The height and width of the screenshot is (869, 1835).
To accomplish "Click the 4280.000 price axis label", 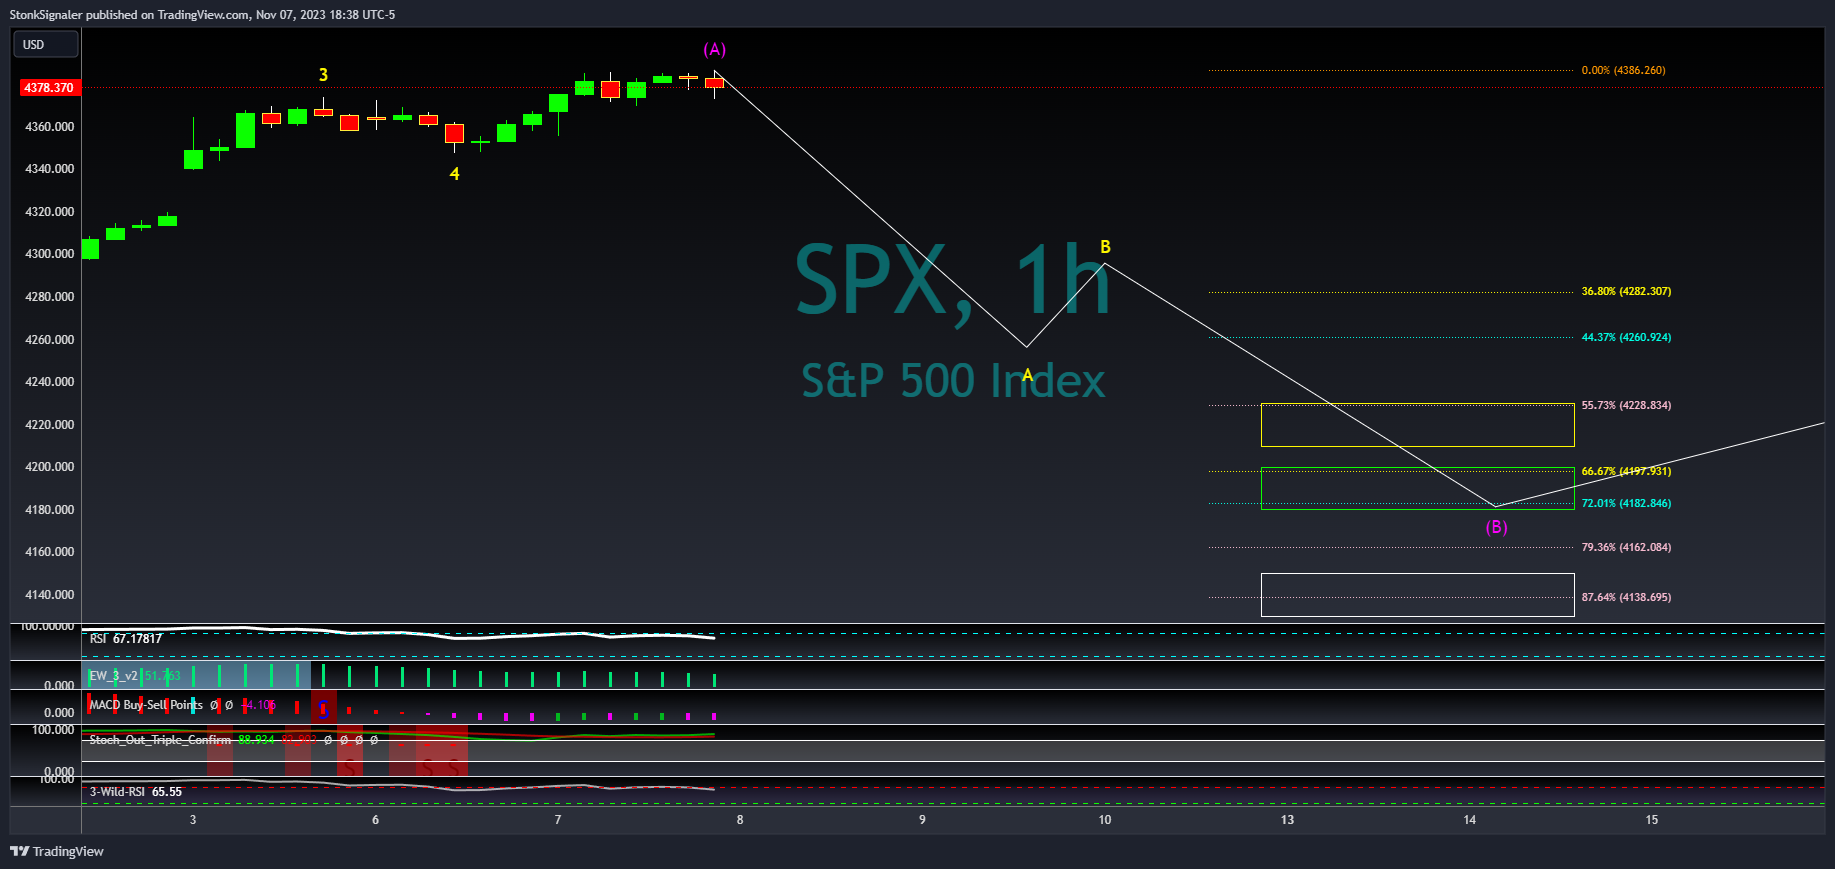I will pyautogui.click(x=50, y=297).
